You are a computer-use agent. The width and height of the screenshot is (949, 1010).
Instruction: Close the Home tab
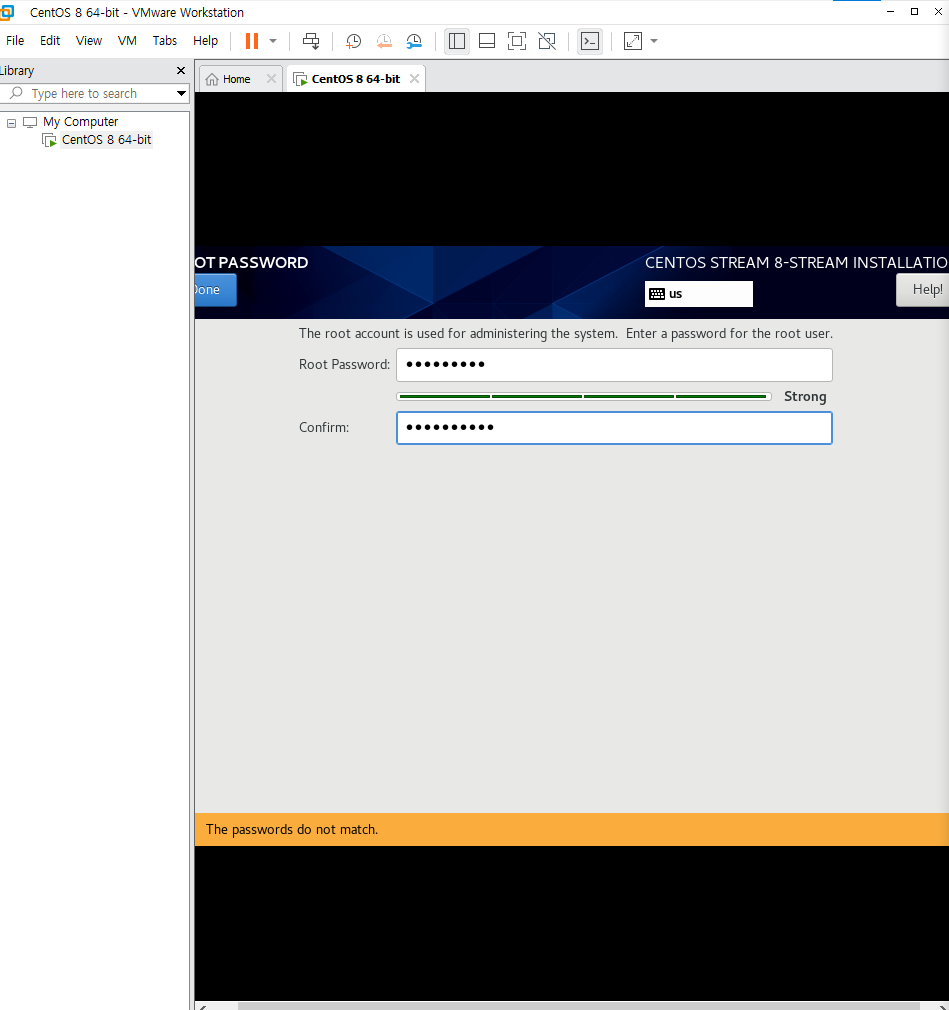(x=271, y=79)
